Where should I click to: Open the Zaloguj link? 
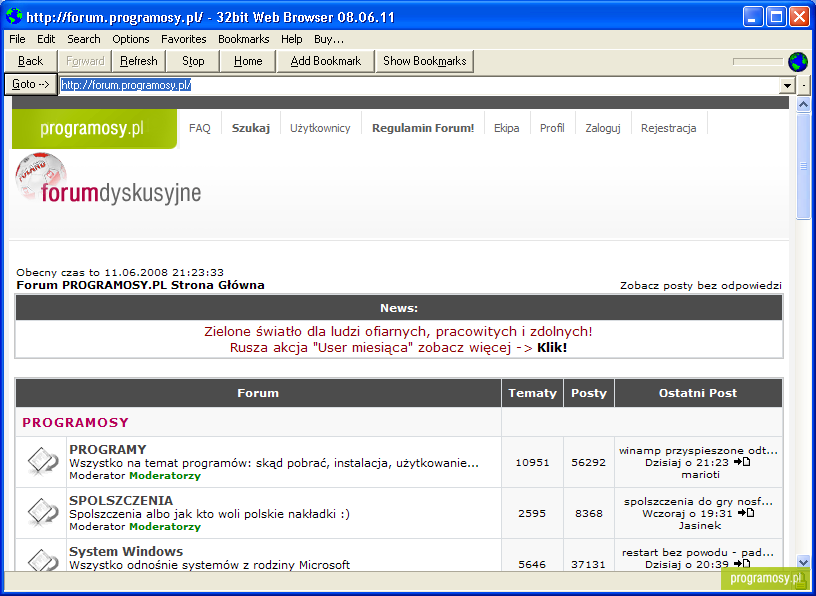603,128
